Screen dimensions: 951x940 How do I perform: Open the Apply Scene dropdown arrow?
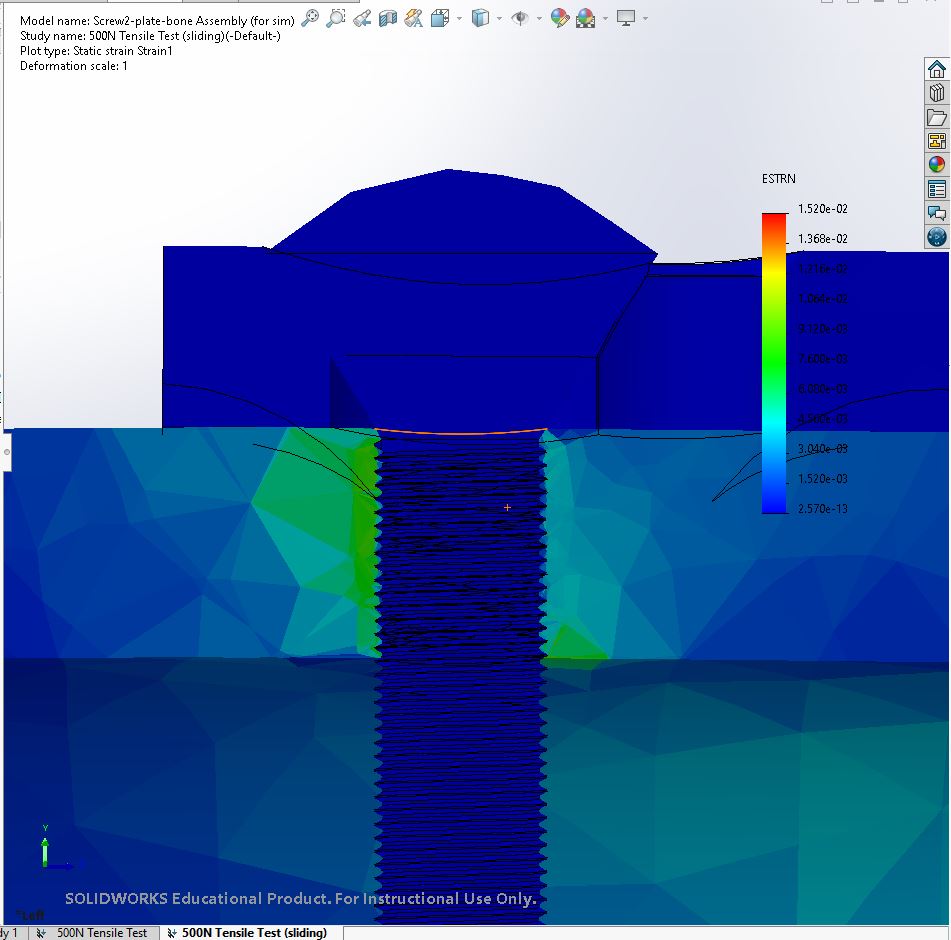[x=604, y=18]
